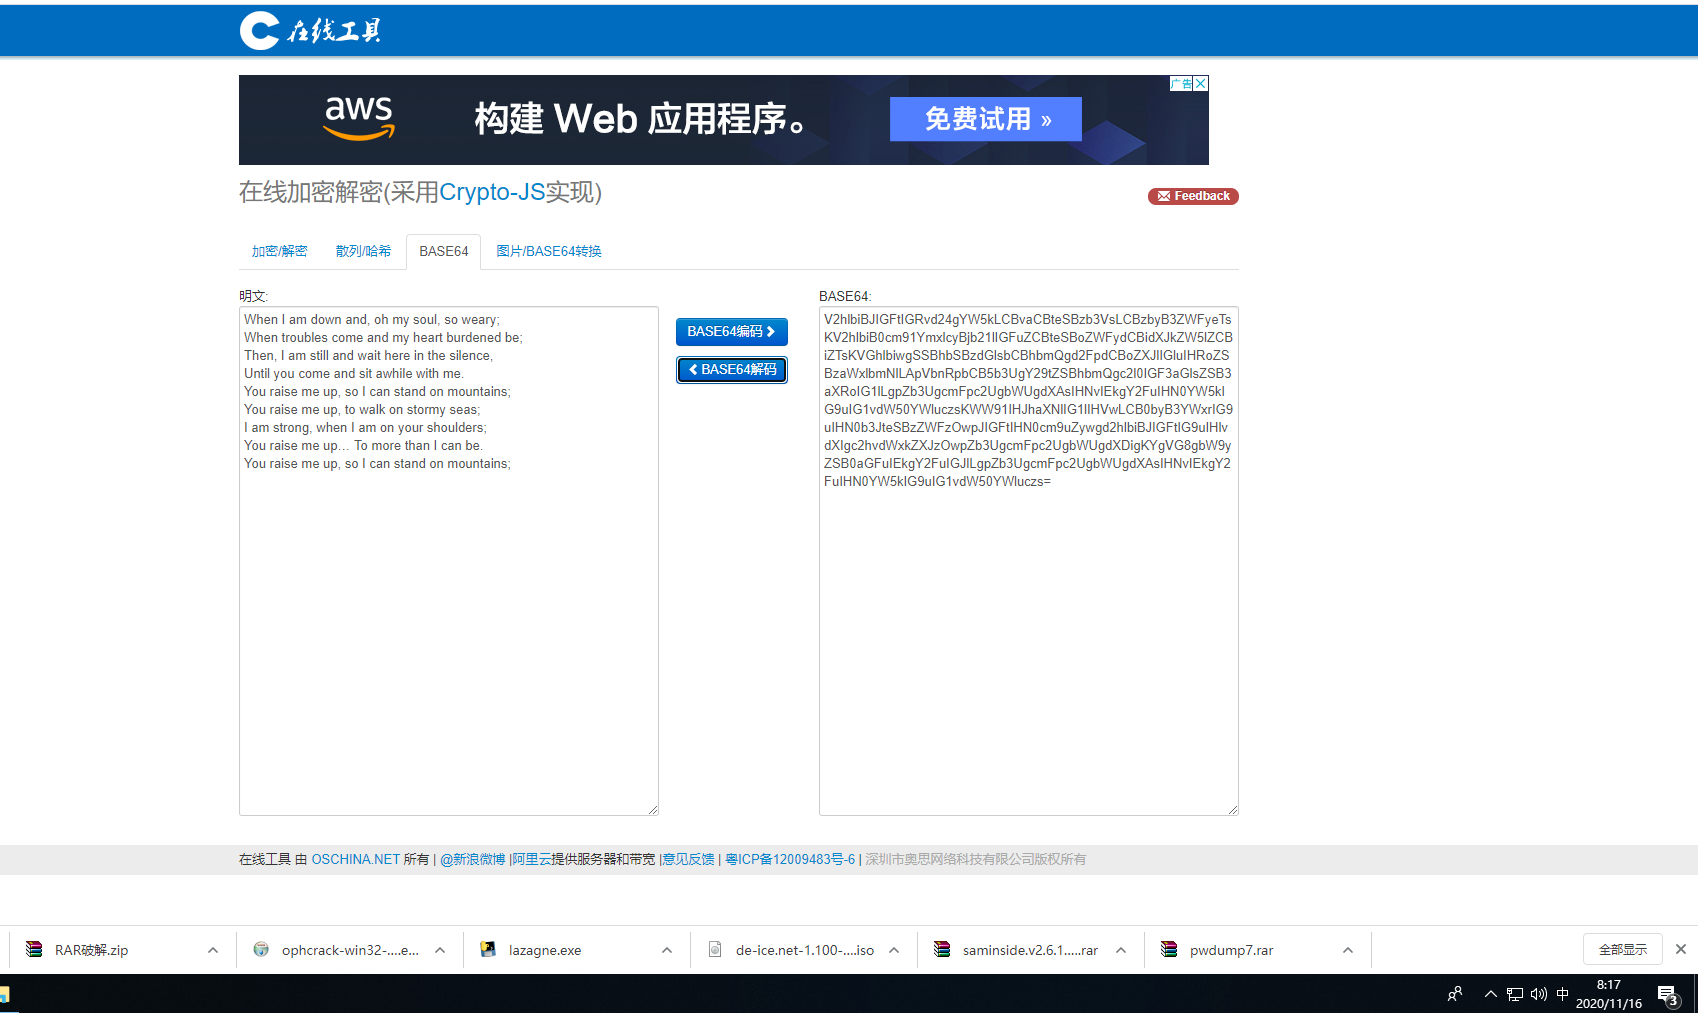Image resolution: width=1698 pixels, height=1013 pixels.
Task: Switch to the 加密/解密 tab
Action: 279,251
